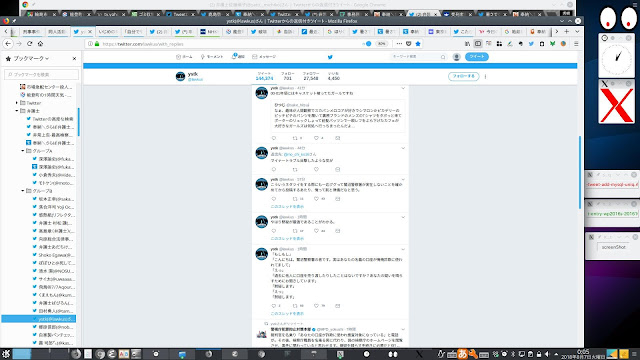Click the yzdk profile avatar in header
Image resolution: width=640 pixels, height=360 pixels.
[180, 76]
